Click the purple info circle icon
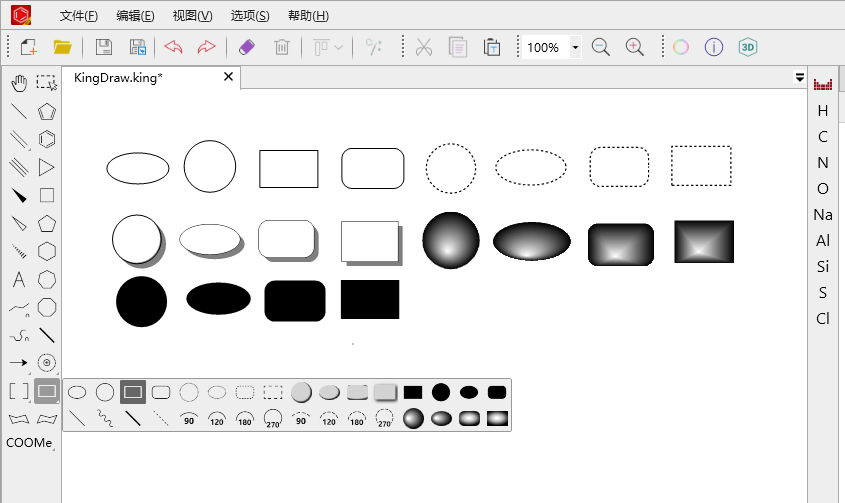 (x=714, y=47)
